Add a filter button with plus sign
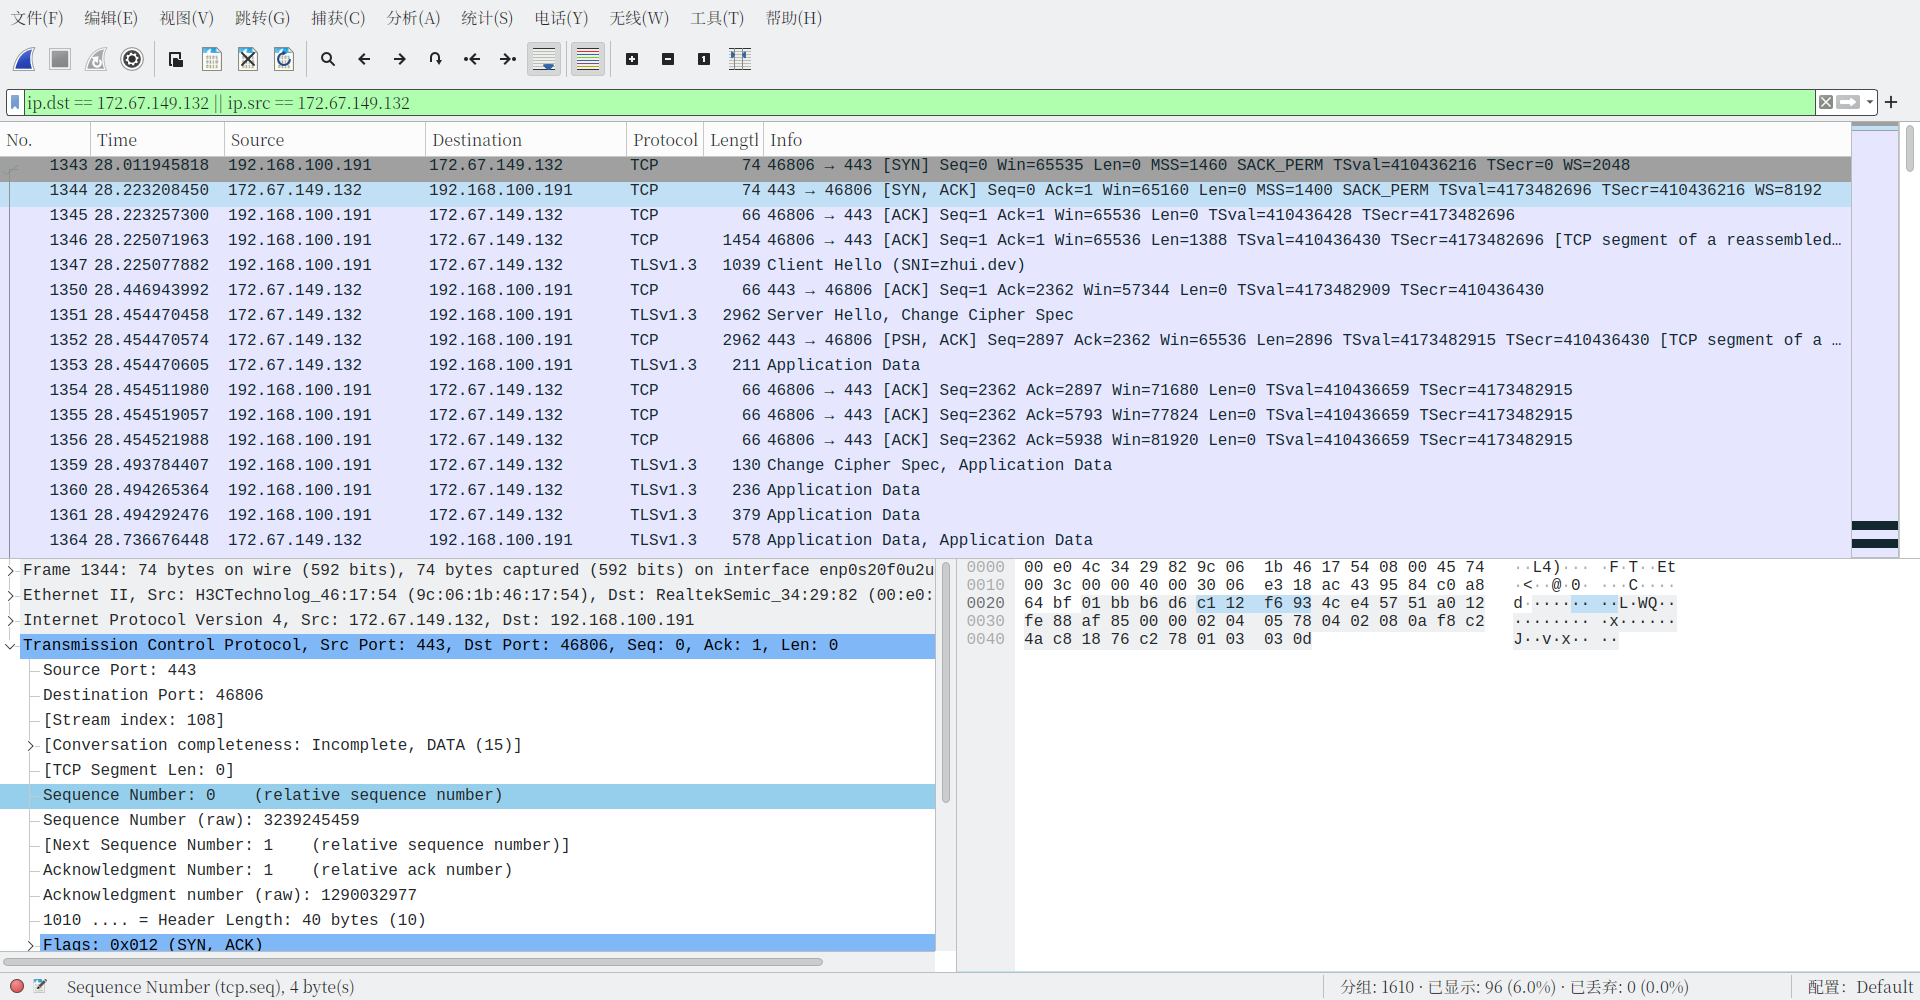This screenshot has width=1920, height=1000. [x=1891, y=102]
